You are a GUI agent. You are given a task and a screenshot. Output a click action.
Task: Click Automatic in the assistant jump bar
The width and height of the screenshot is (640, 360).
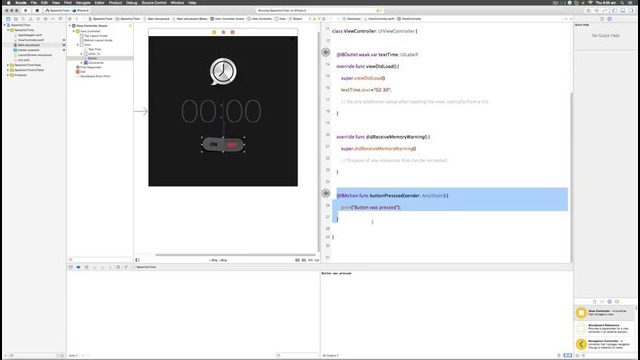(x=353, y=19)
